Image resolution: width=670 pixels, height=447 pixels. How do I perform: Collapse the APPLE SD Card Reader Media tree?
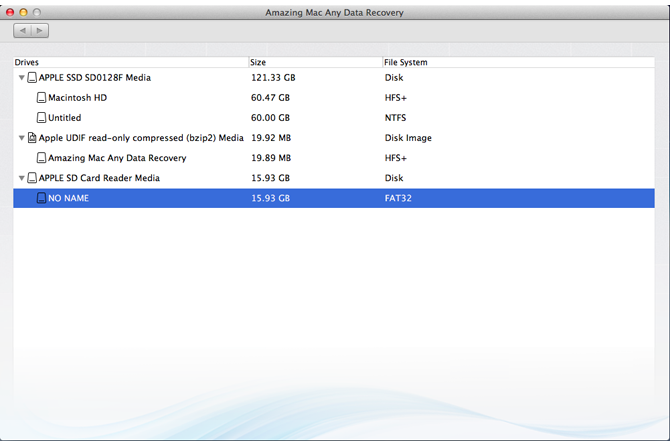(21, 178)
